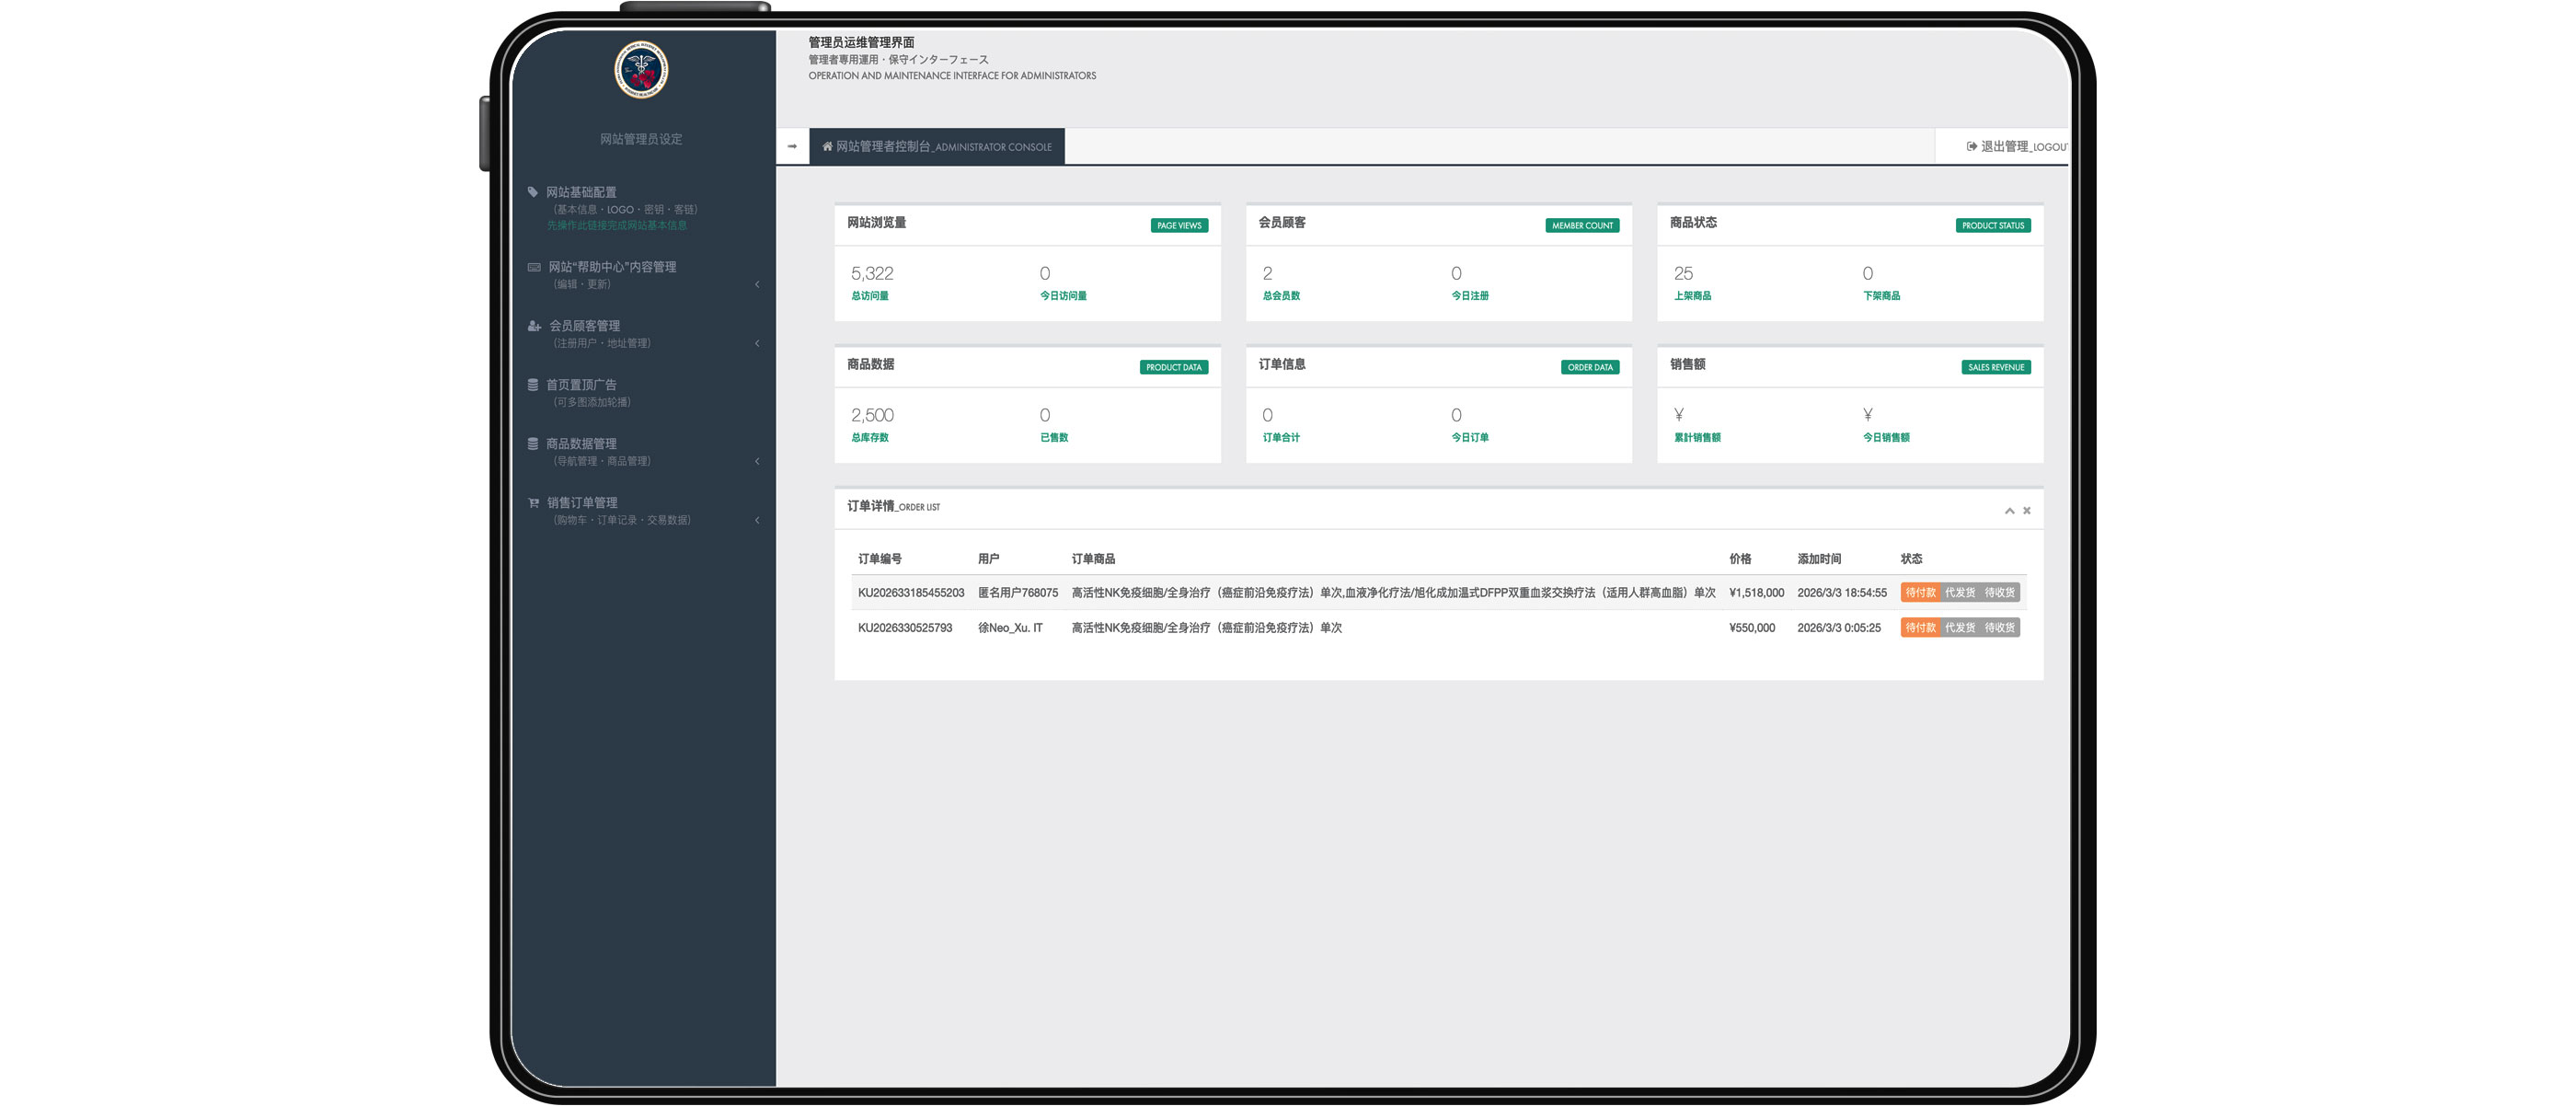Image resolution: width=2576 pixels, height=1106 pixels.
Task: Open the 网站管理者控制台 console tab
Action: tap(937, 147)
